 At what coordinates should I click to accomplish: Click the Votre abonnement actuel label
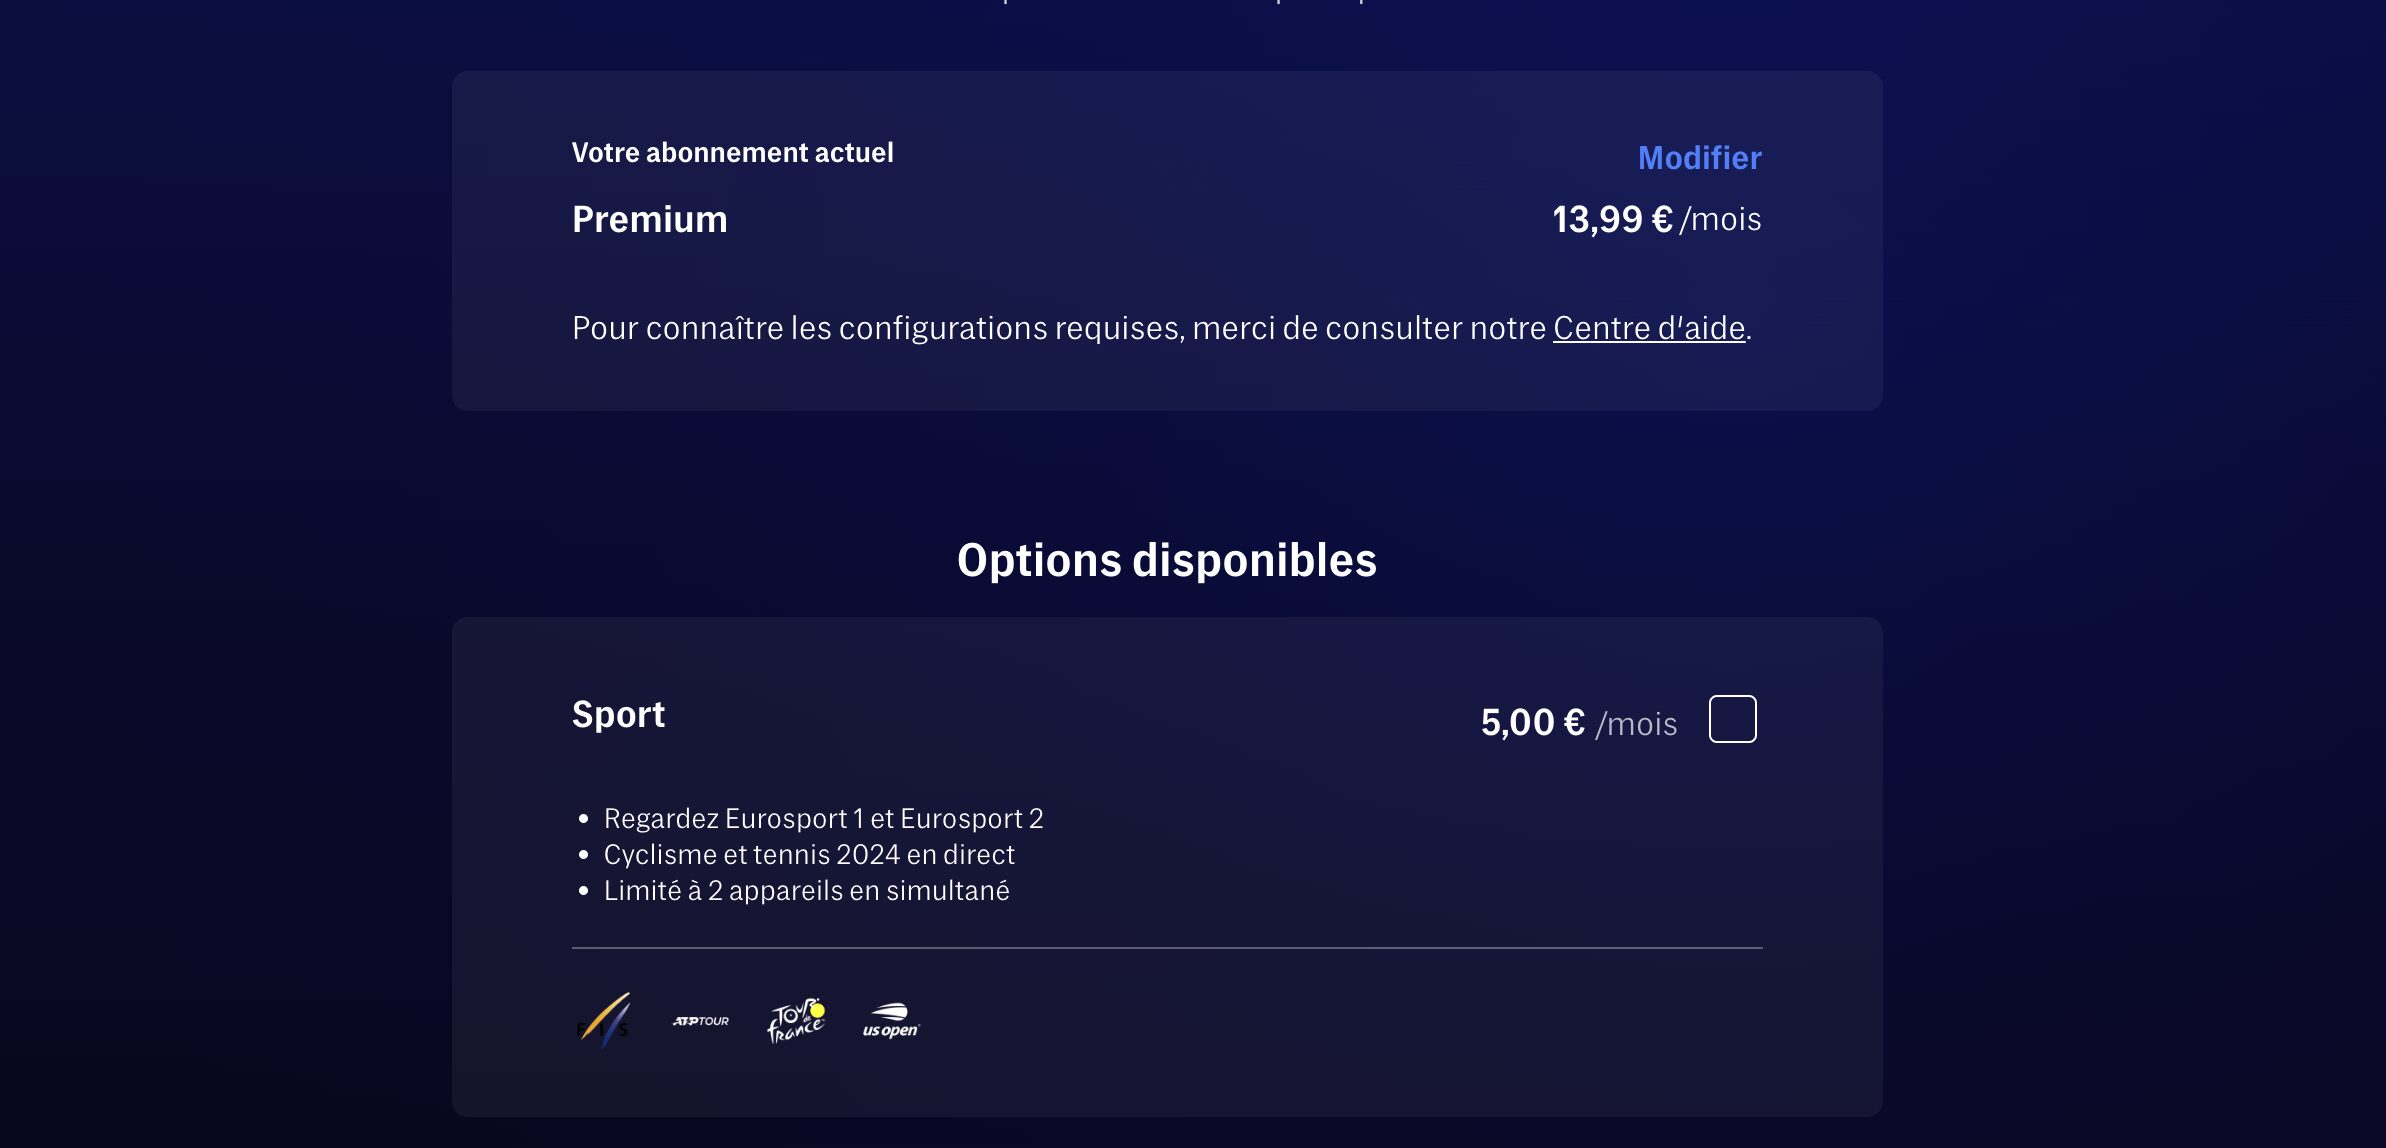coord(733,152)
